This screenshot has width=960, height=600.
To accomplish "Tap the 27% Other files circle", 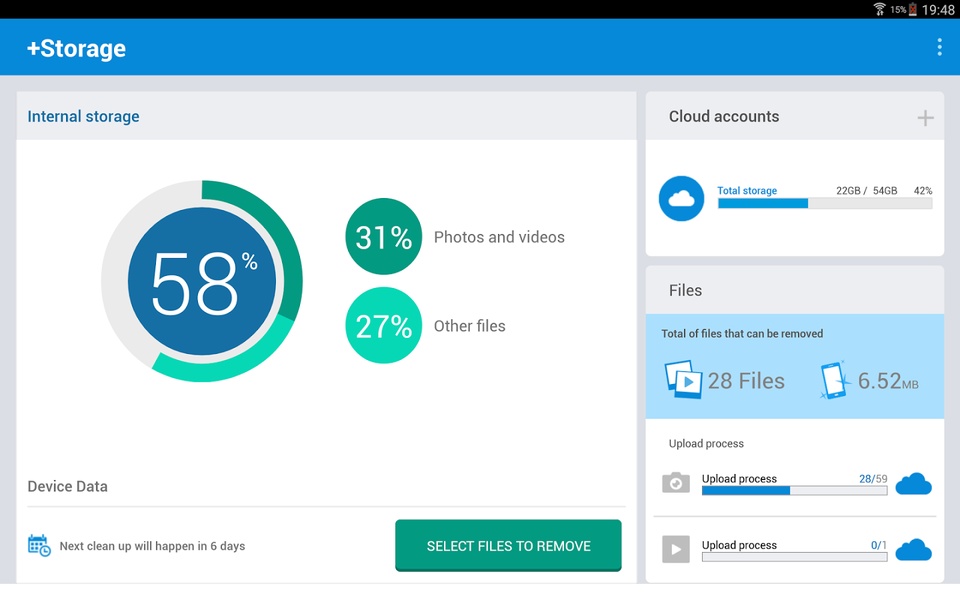I will pyautogui.click(x=384, y=325).
